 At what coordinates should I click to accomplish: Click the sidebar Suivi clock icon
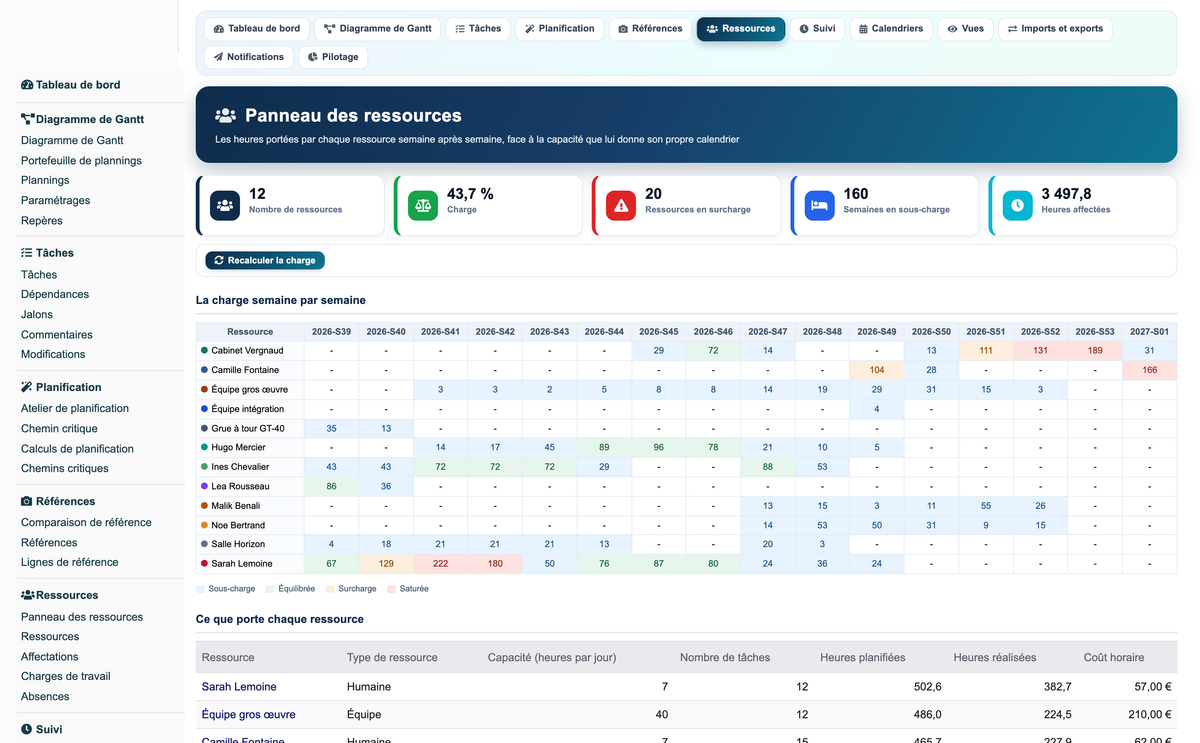[x=27, y=729]
